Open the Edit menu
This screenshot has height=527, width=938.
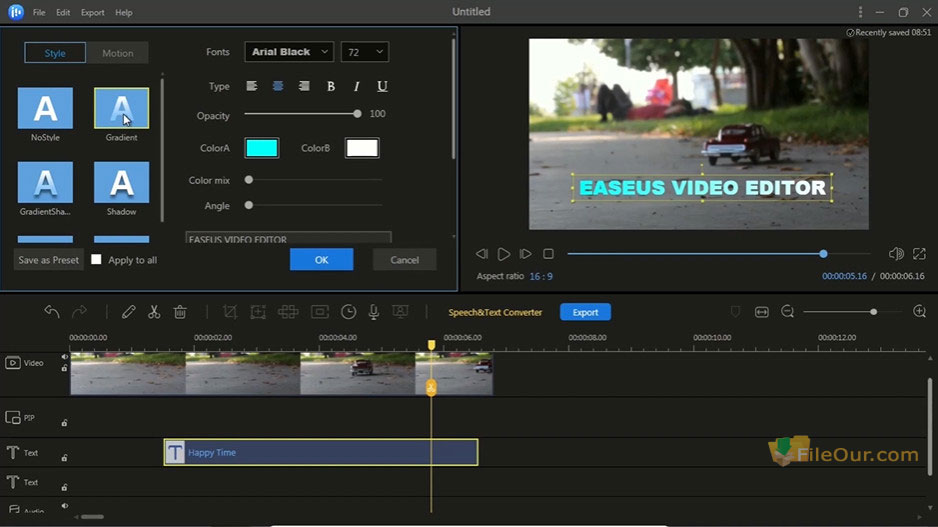(x=63, y=13)
